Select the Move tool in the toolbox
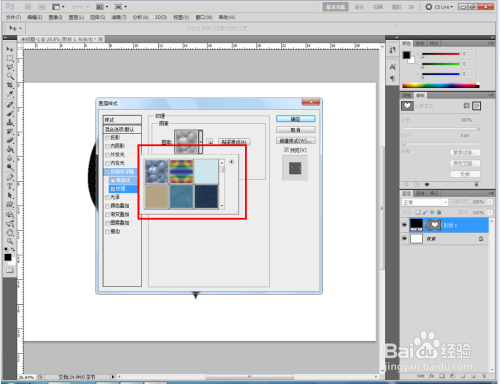500x384 pixels. point(10,49)
